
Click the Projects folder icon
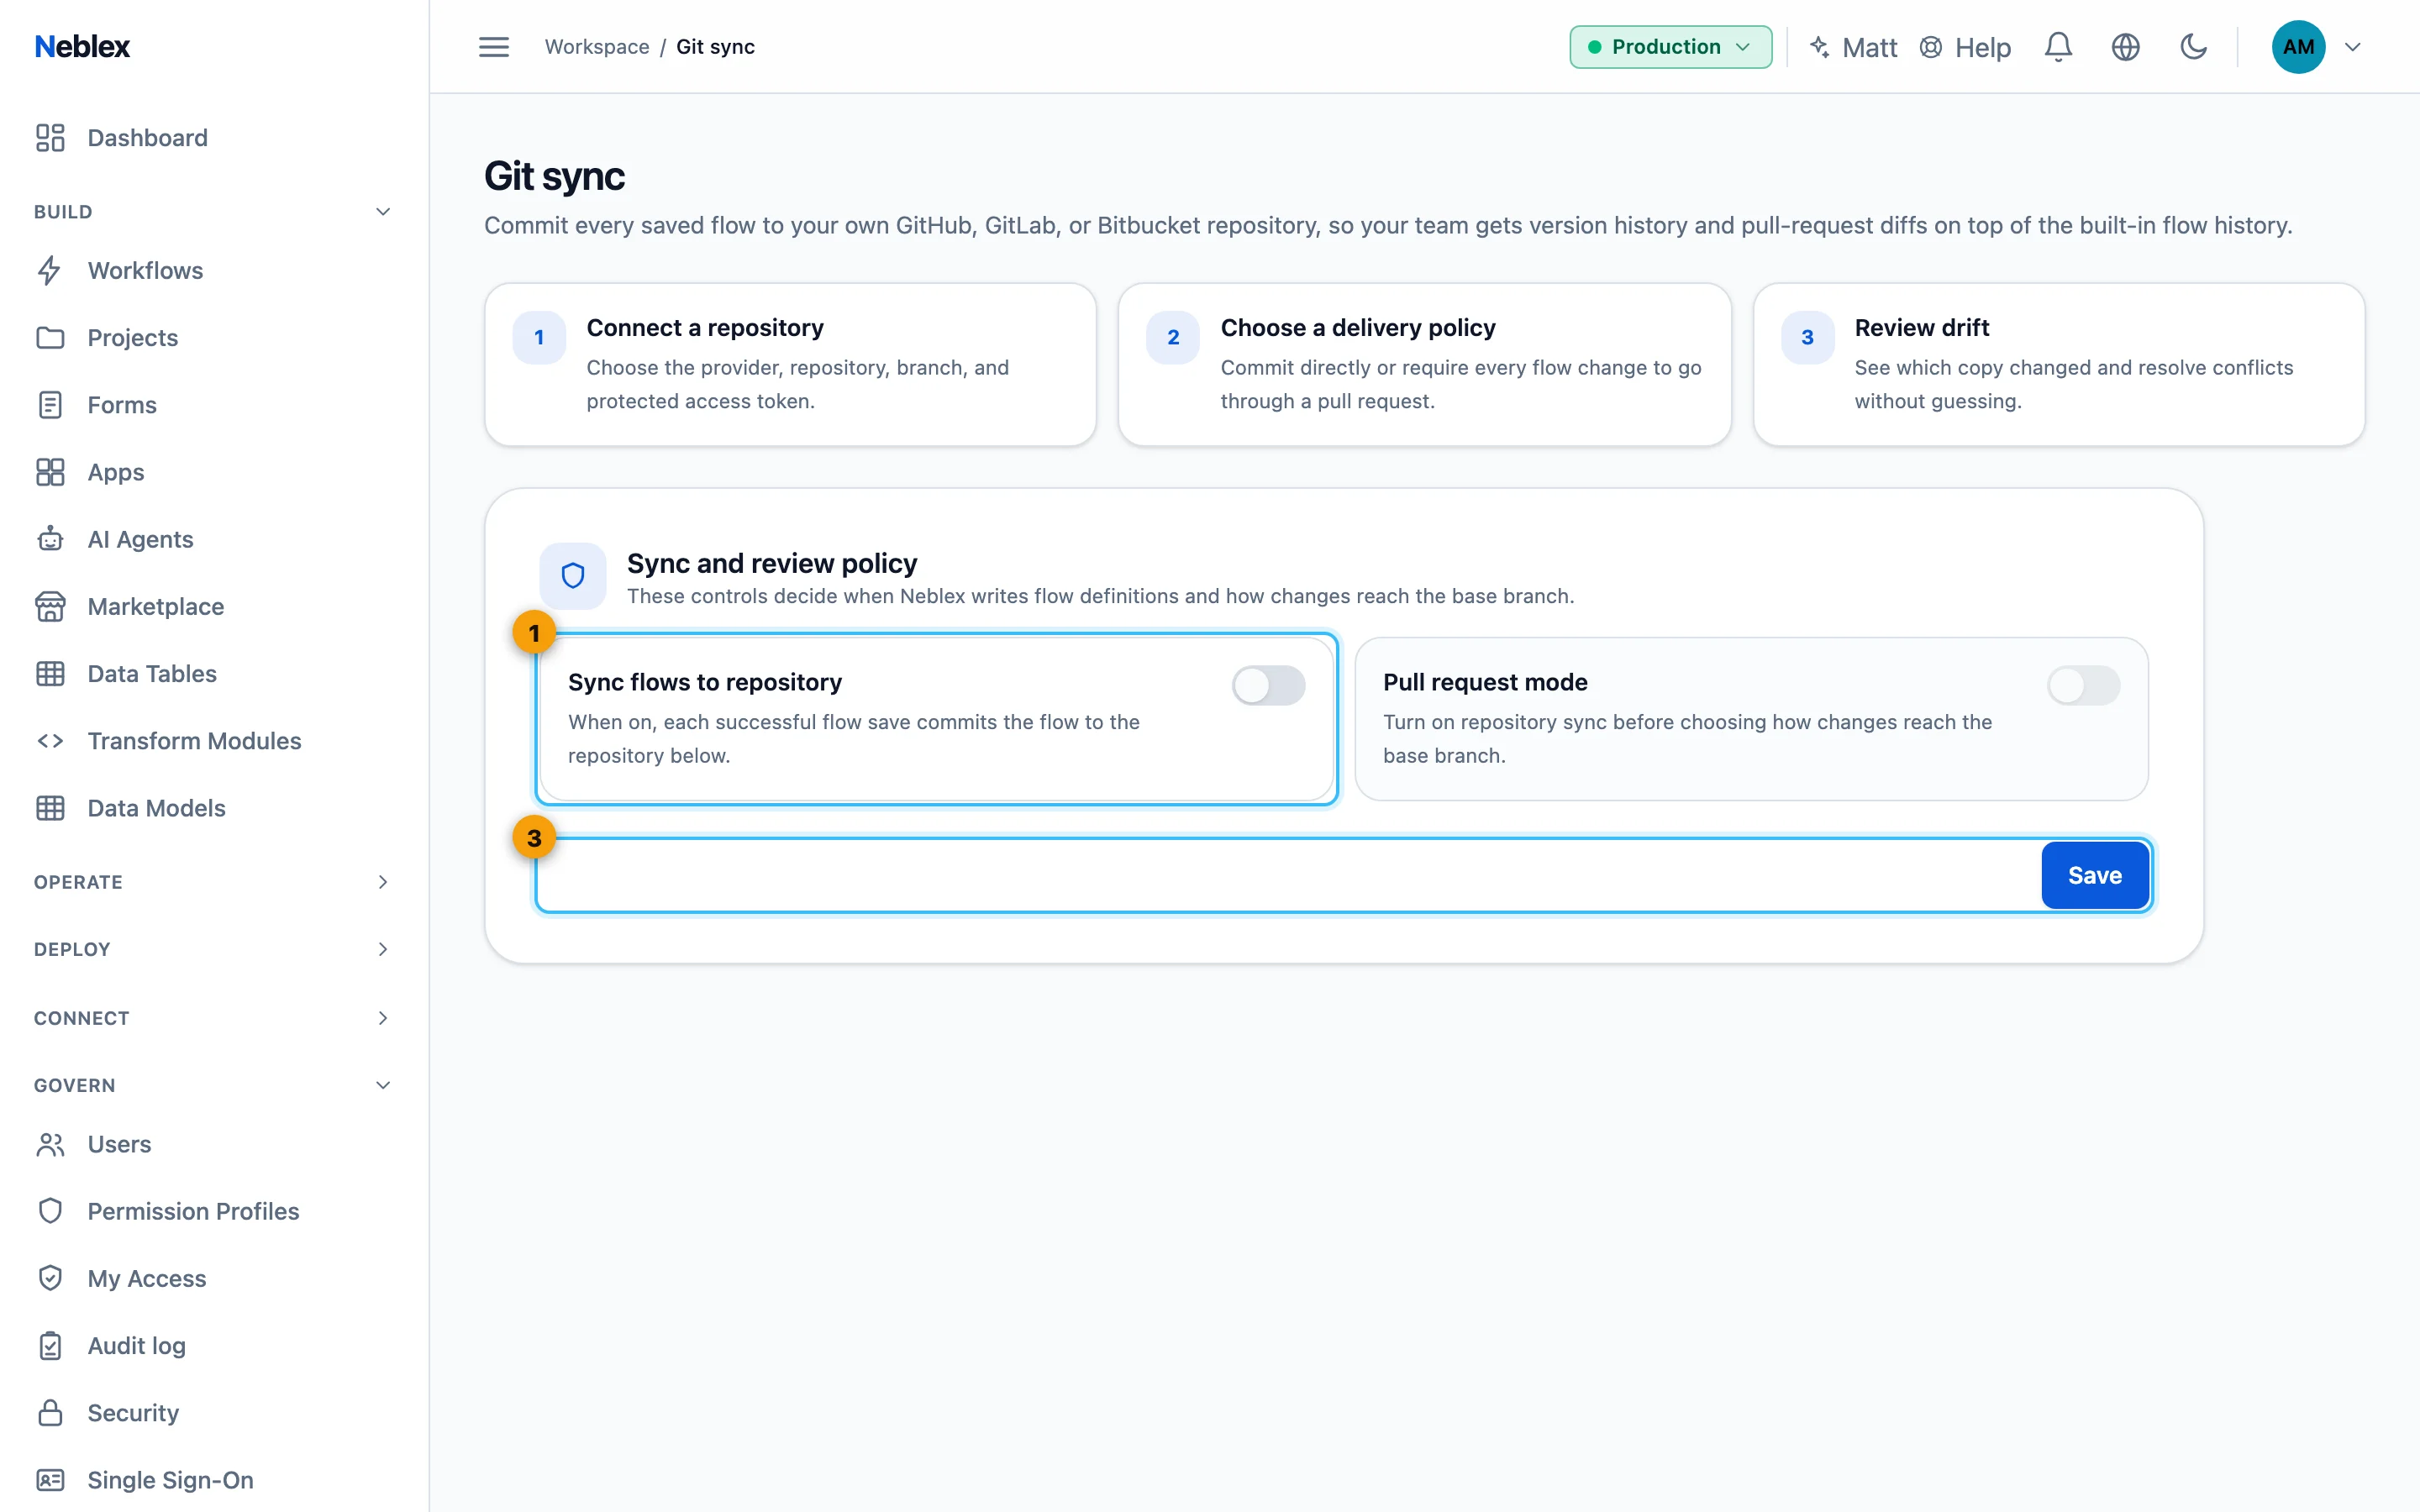50,338
